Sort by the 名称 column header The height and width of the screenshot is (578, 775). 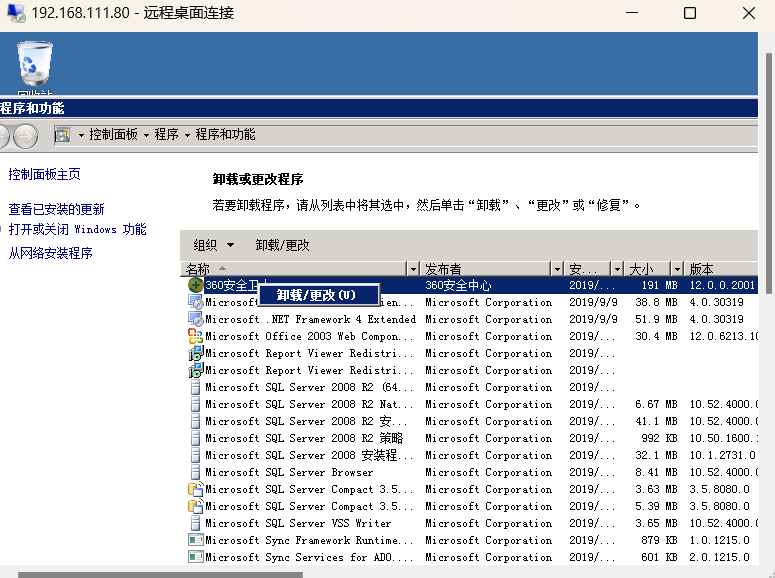point(293,269)
